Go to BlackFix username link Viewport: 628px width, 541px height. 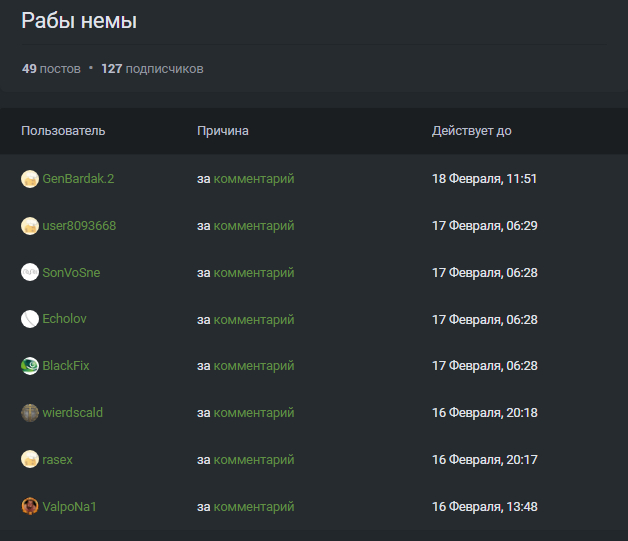click(66, 366)
